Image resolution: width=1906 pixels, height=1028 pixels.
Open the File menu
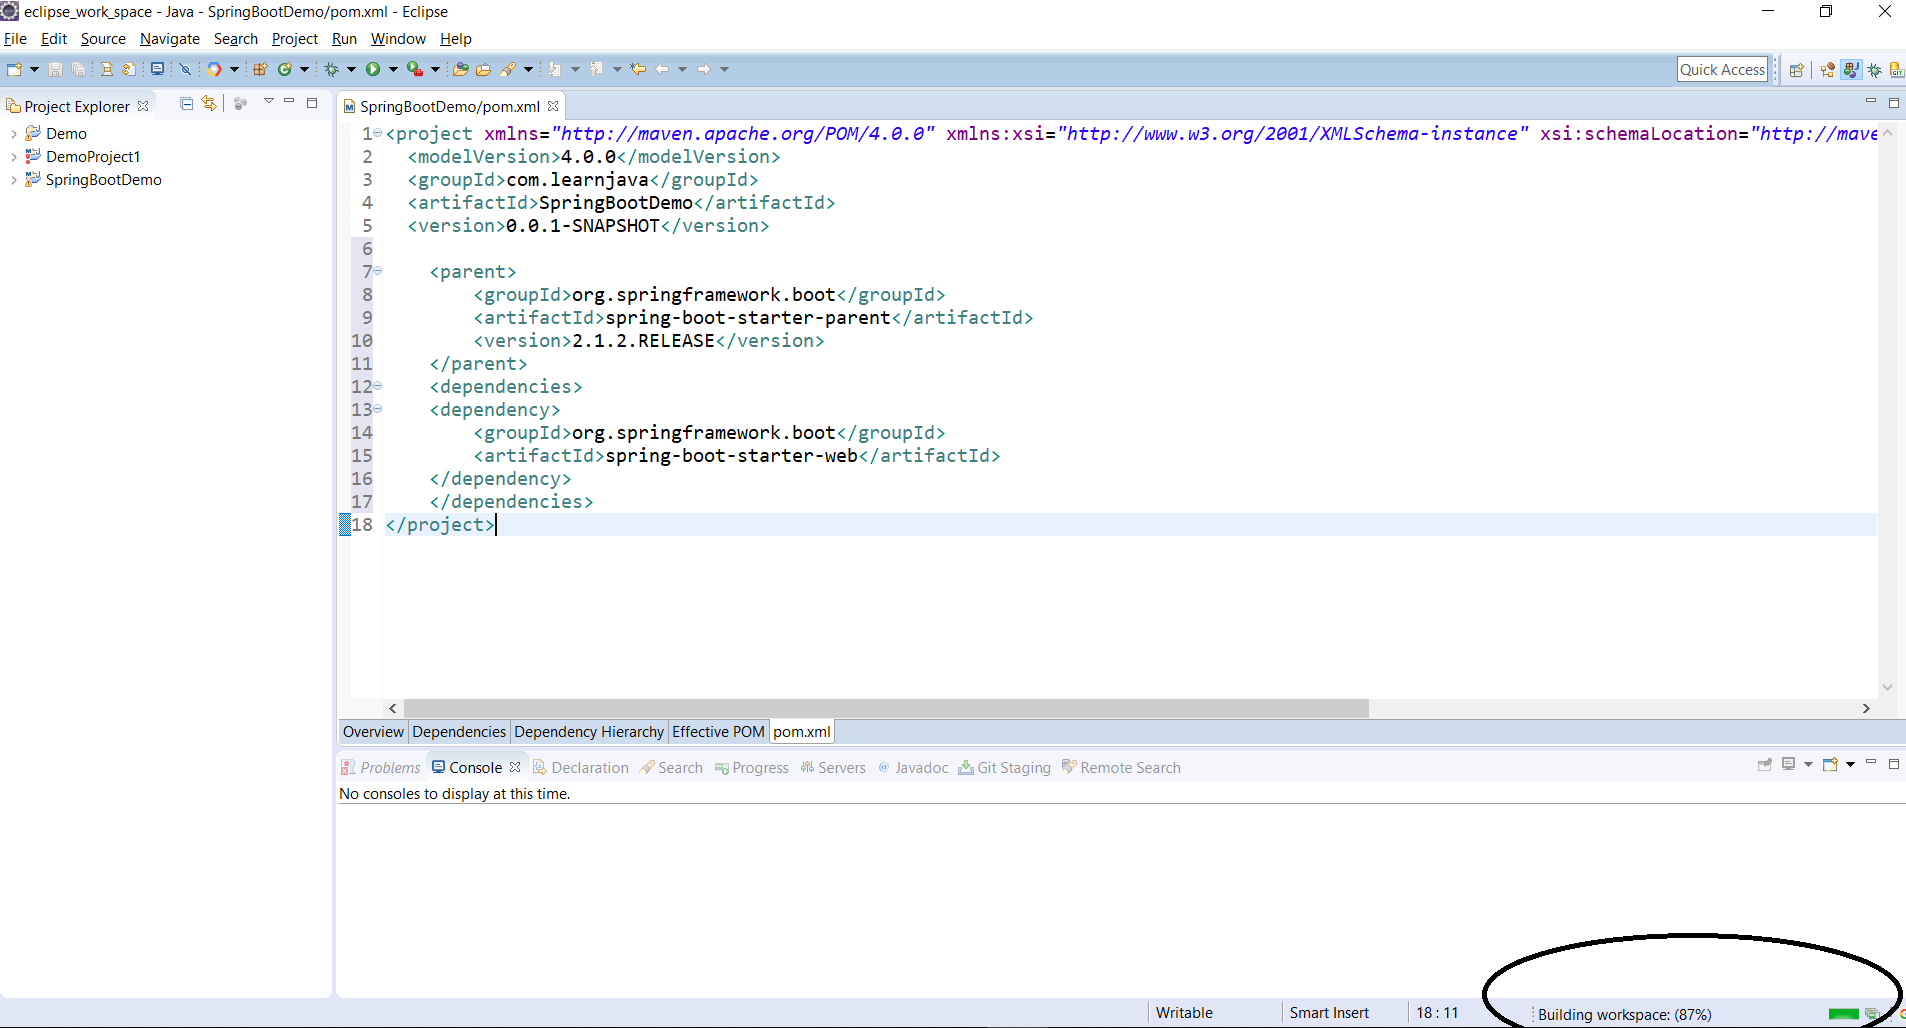pyautogui.click(x=15, y=39)
